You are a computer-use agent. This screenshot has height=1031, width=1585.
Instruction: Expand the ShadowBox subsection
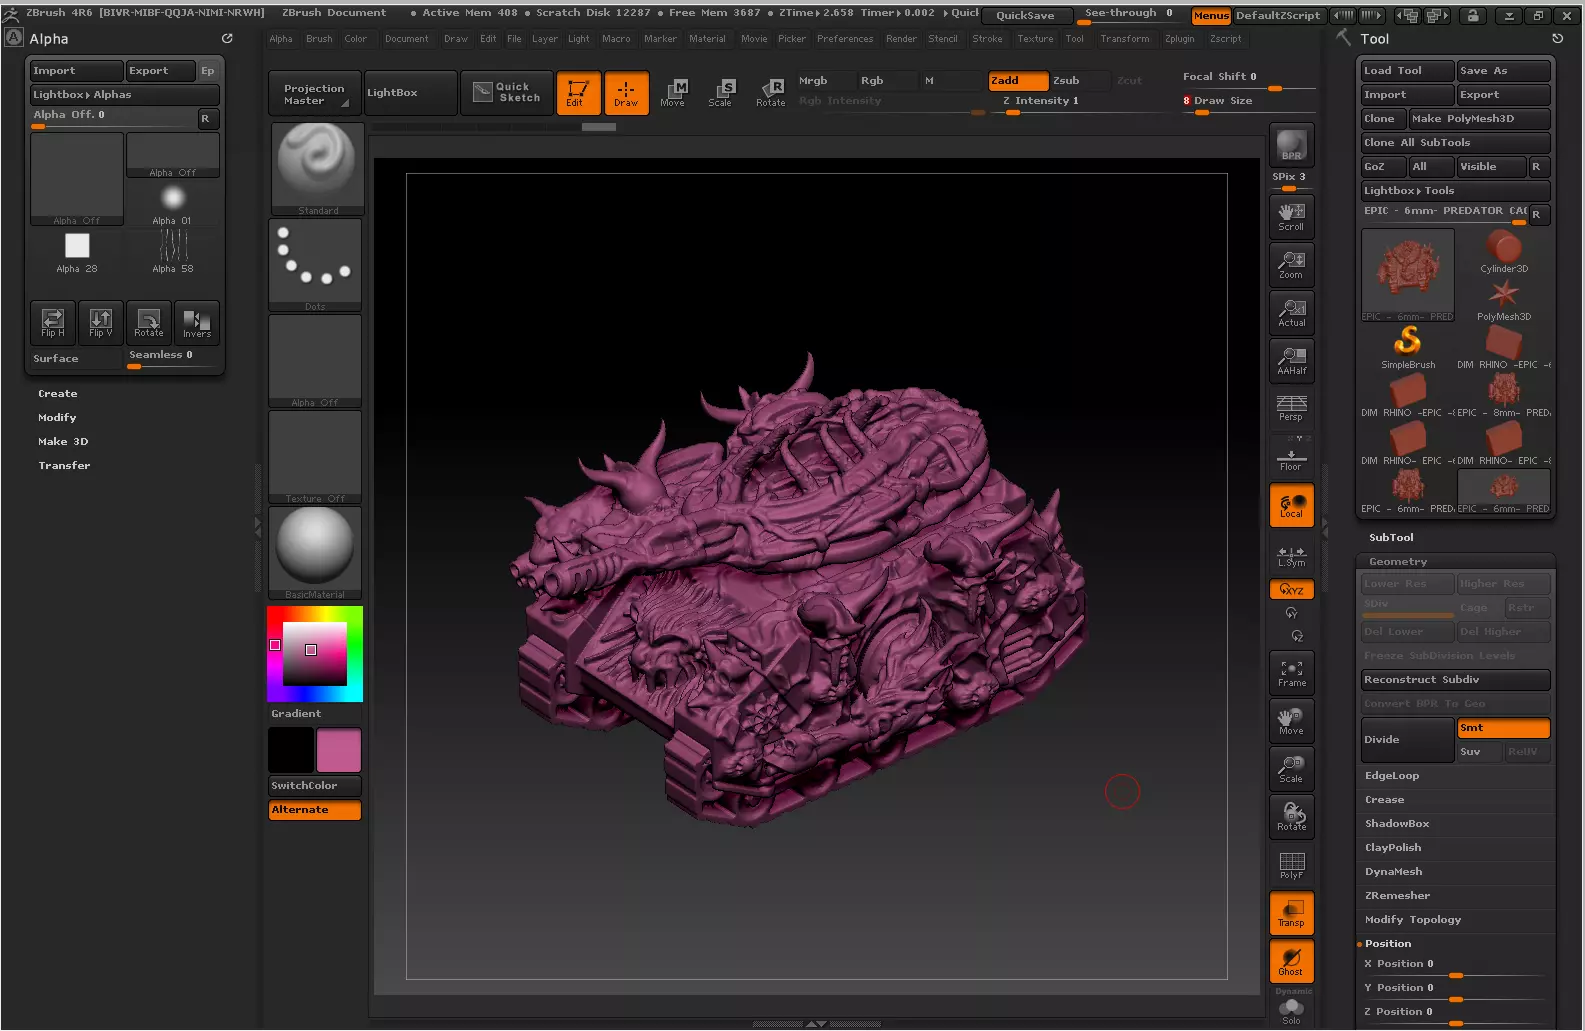pos(1397,824)
